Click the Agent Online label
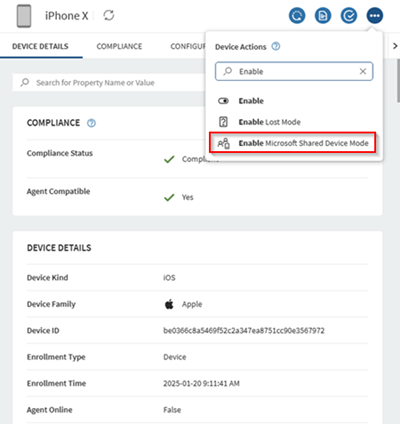This screenshot has width=400, height=424. click(x=49, y=410)
